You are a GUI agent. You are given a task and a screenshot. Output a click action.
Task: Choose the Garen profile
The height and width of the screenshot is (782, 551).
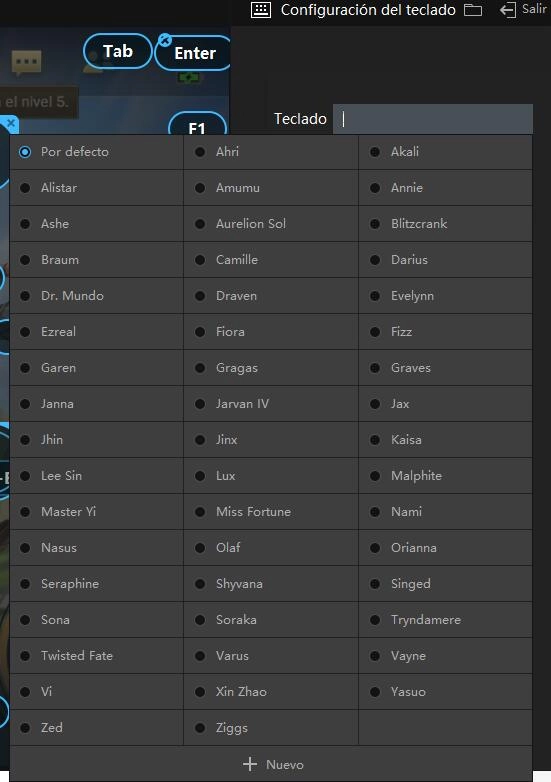coord(97,368)
